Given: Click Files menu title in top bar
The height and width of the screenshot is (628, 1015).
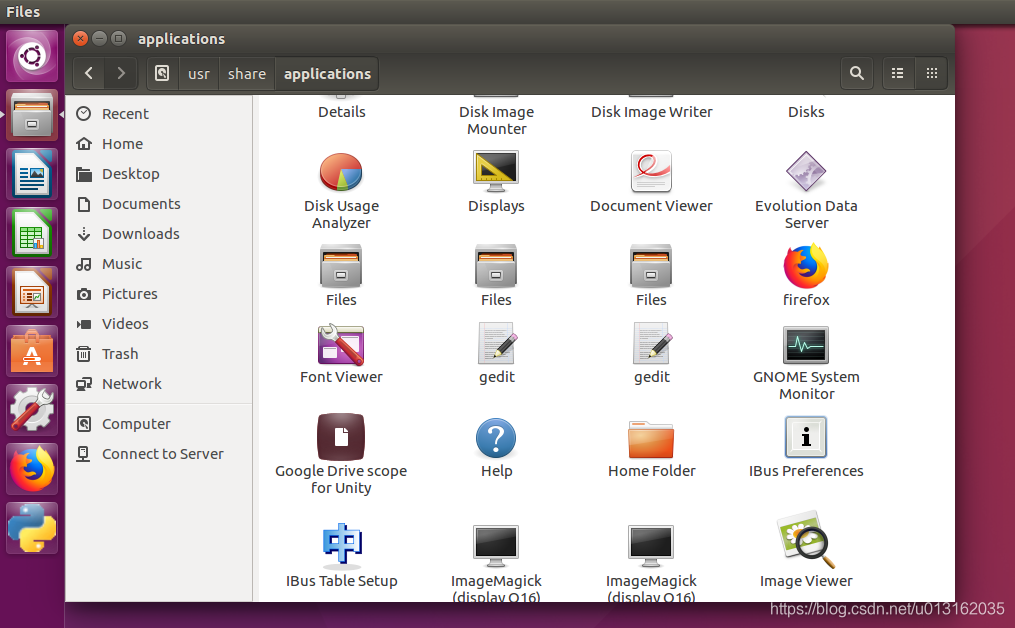Looking at the screenshot, I should [23, 12].
